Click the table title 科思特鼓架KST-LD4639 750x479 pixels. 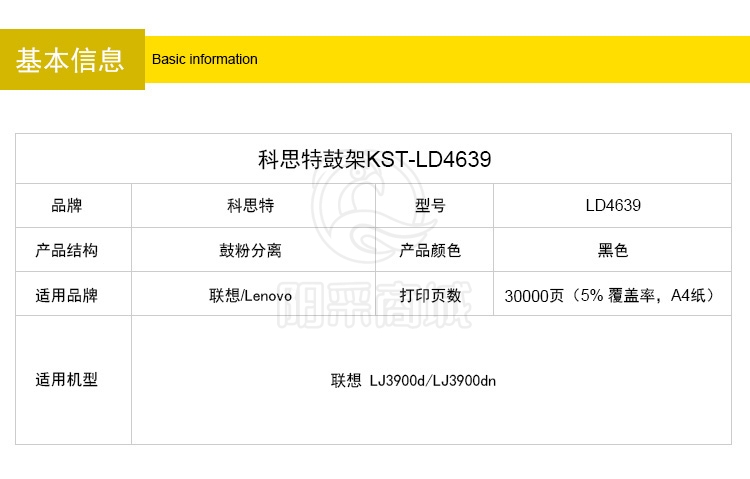tap(375, 159)
